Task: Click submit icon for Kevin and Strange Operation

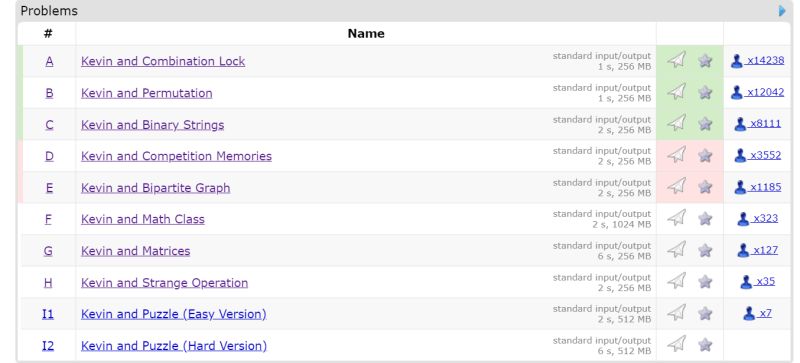Action: click(x=677, y=282)
